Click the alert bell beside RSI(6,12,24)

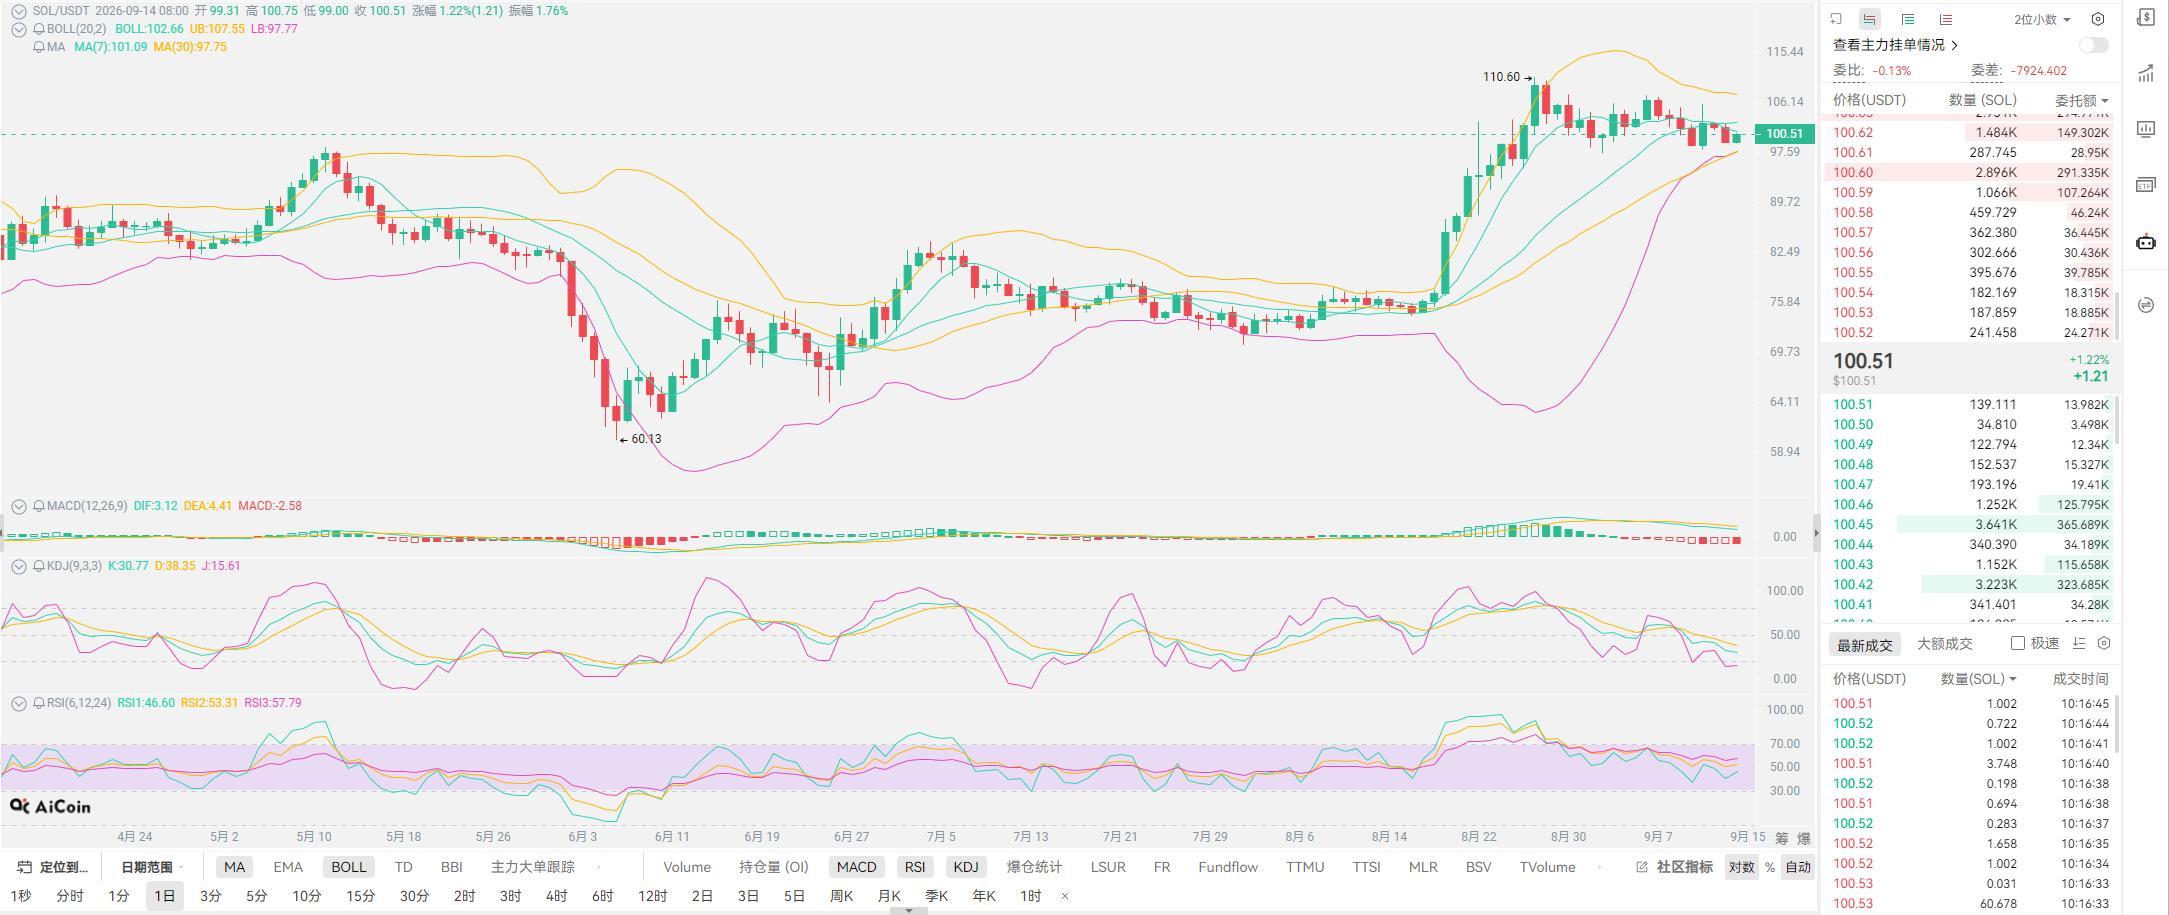38,703
